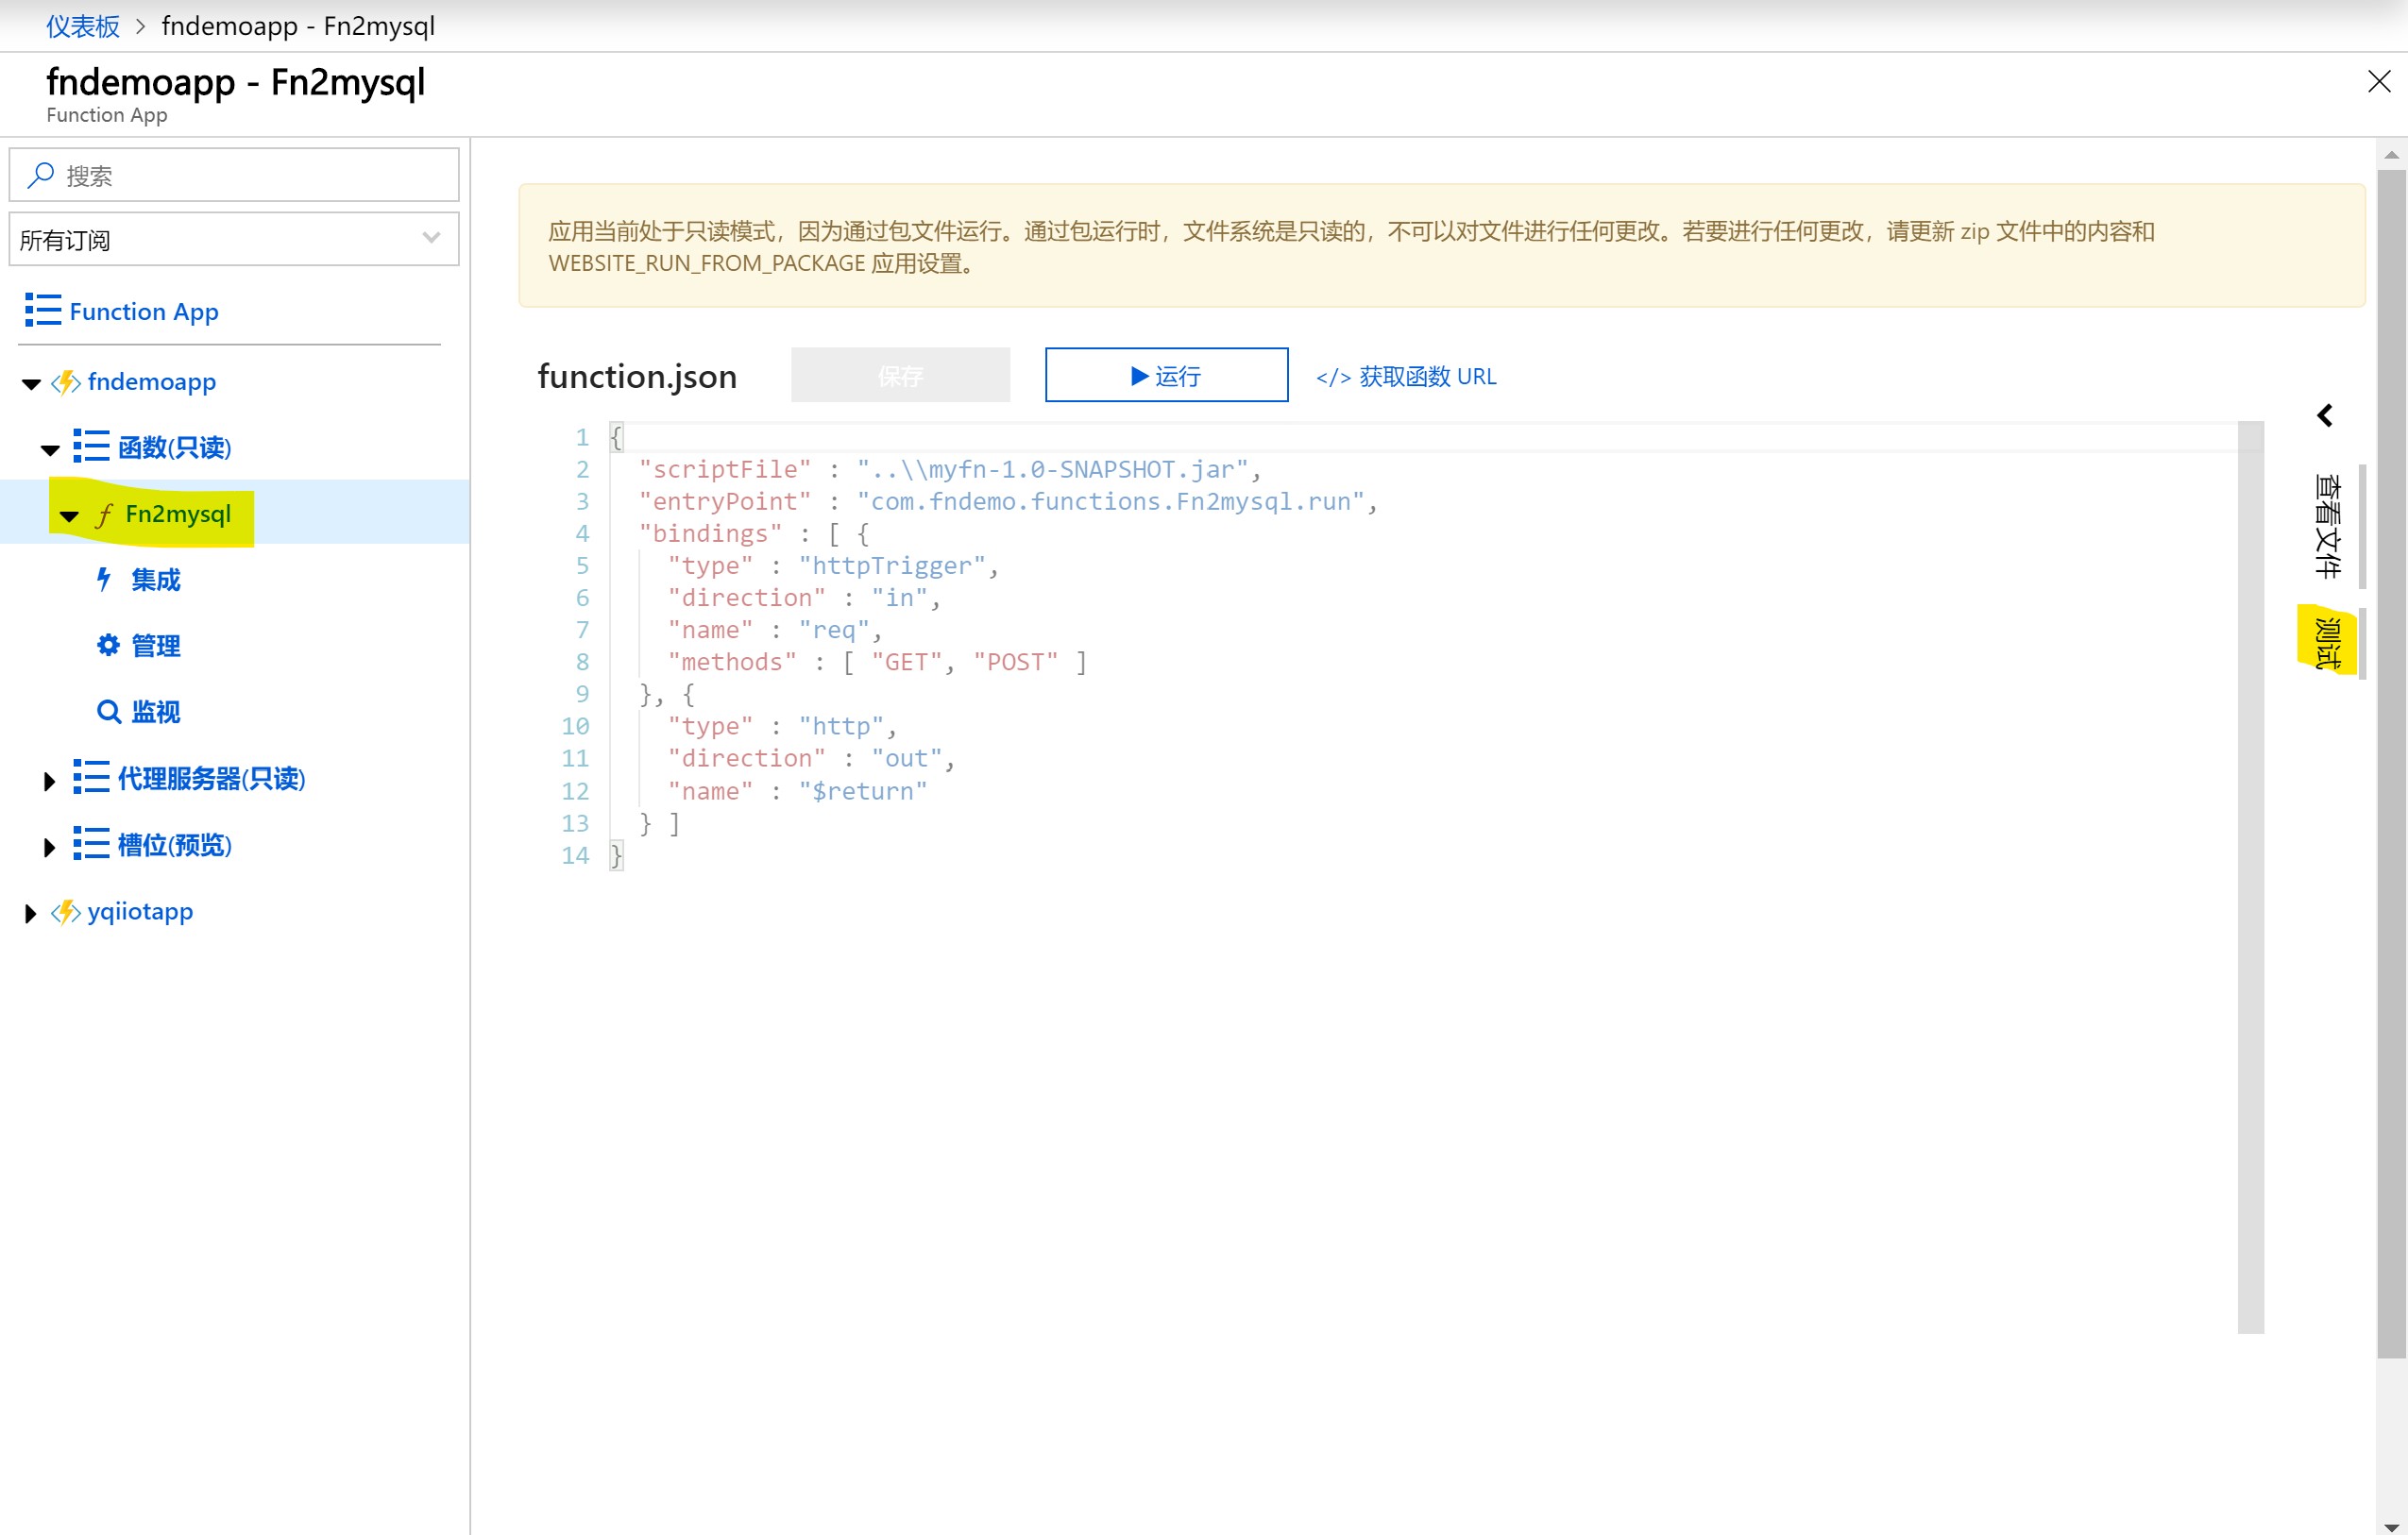Click the "httpTrigger" value in the code
This screenshot has height=1535, width=2408.
(892, 566)
